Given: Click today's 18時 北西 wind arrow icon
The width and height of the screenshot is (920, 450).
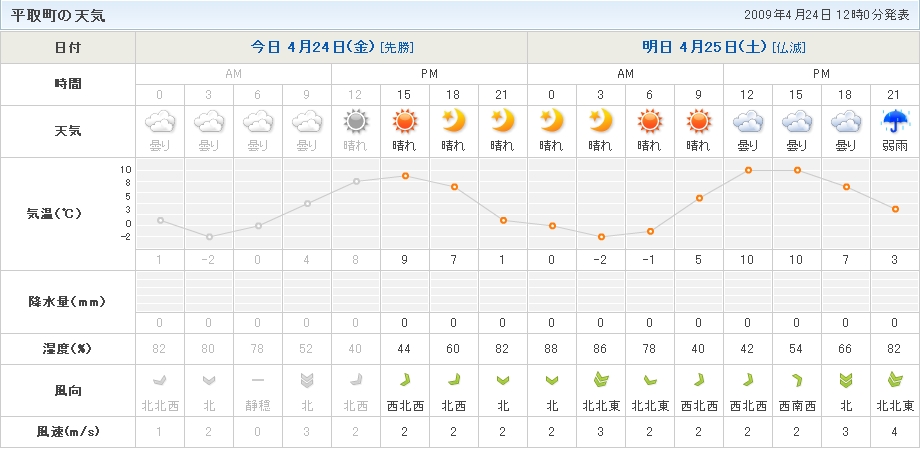Looking at the screenshot, I should [x=454, y=380].
